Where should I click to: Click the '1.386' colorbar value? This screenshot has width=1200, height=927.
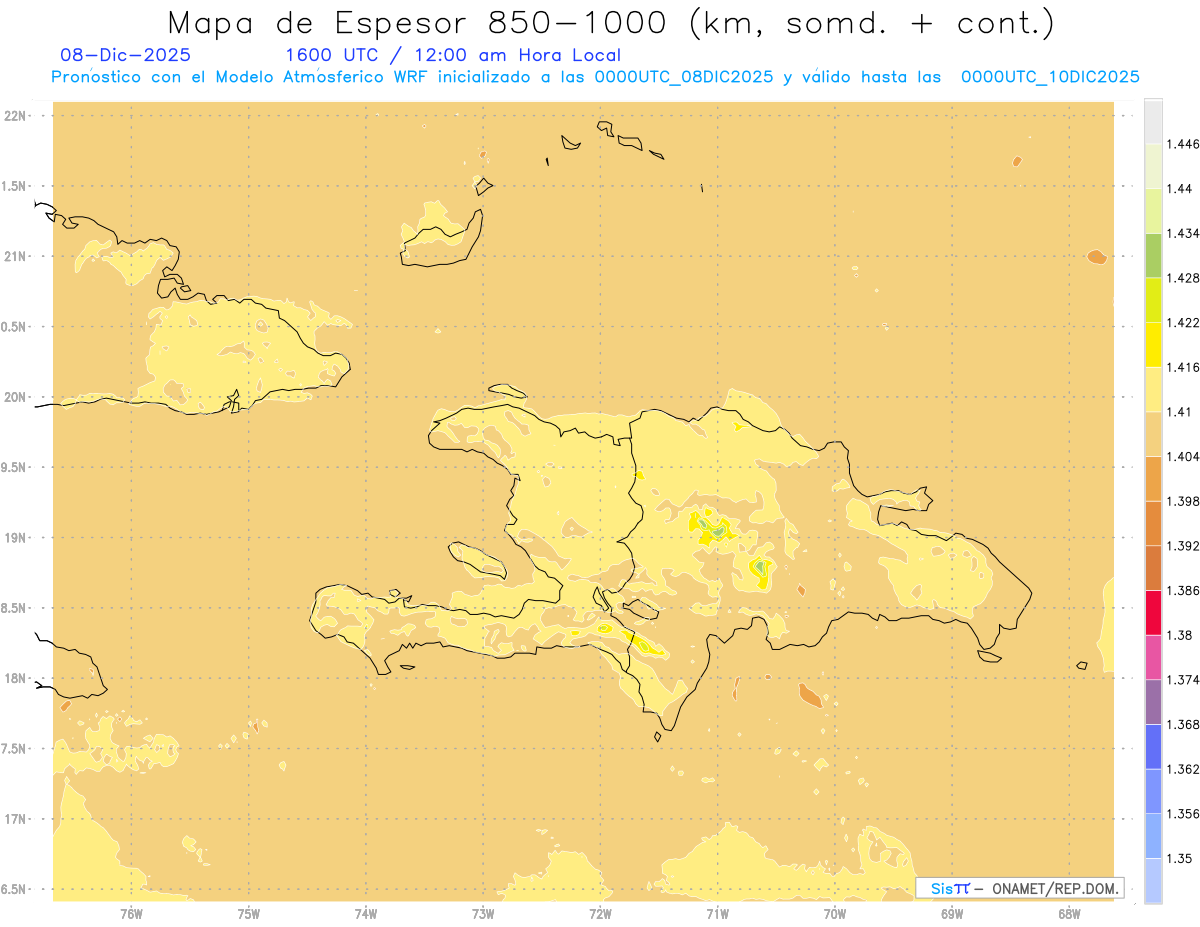1185,590
